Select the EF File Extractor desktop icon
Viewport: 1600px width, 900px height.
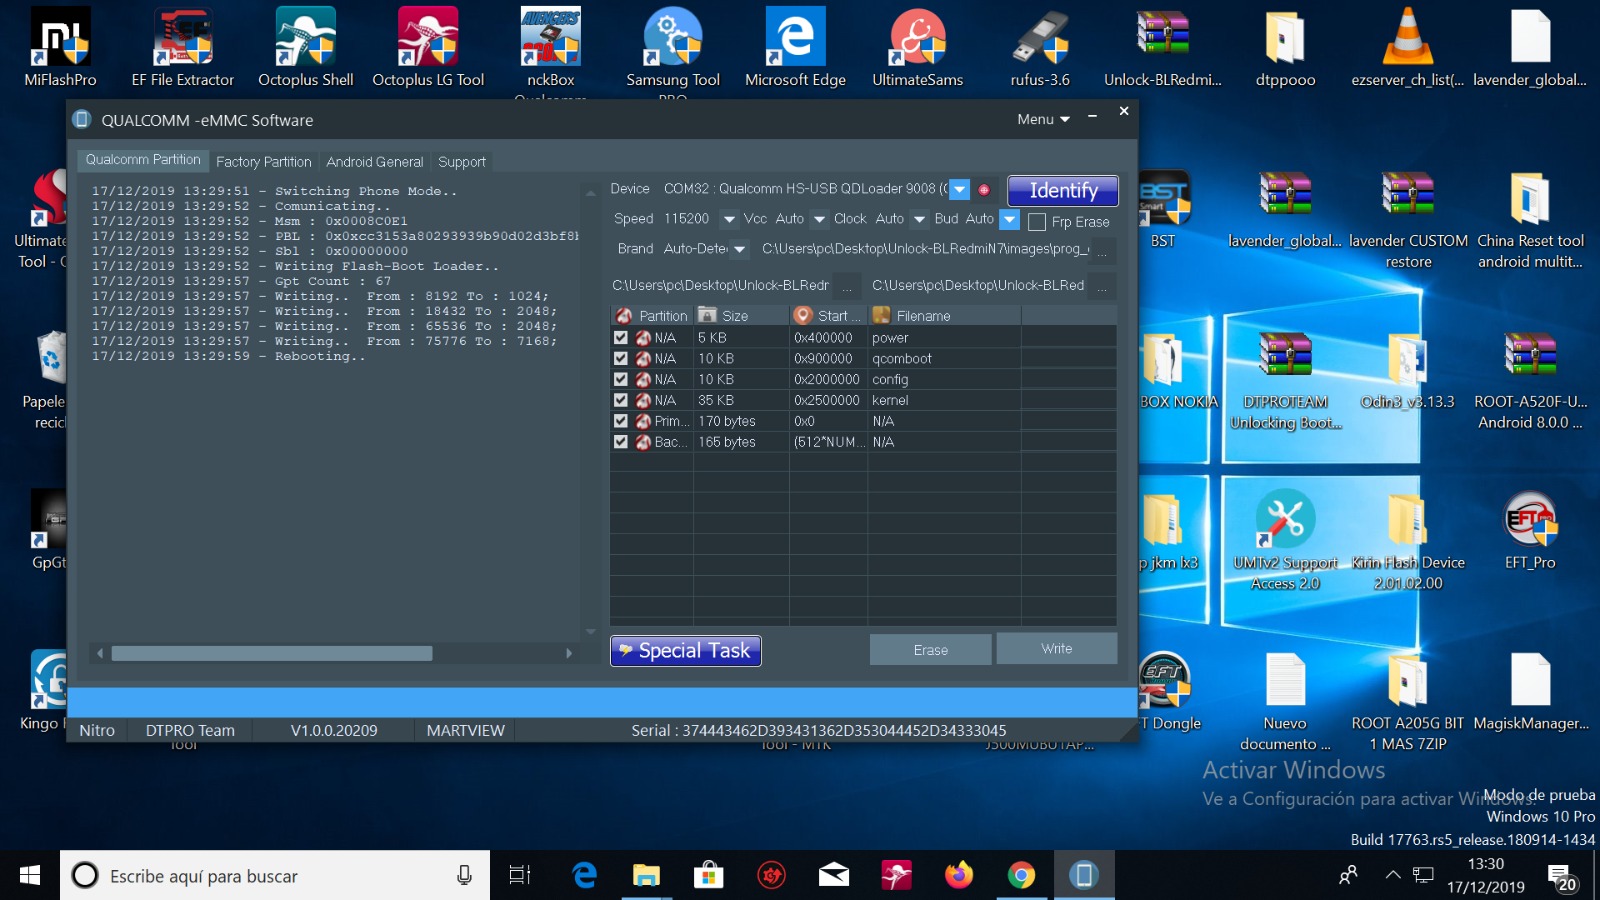(x=183, y=47)
